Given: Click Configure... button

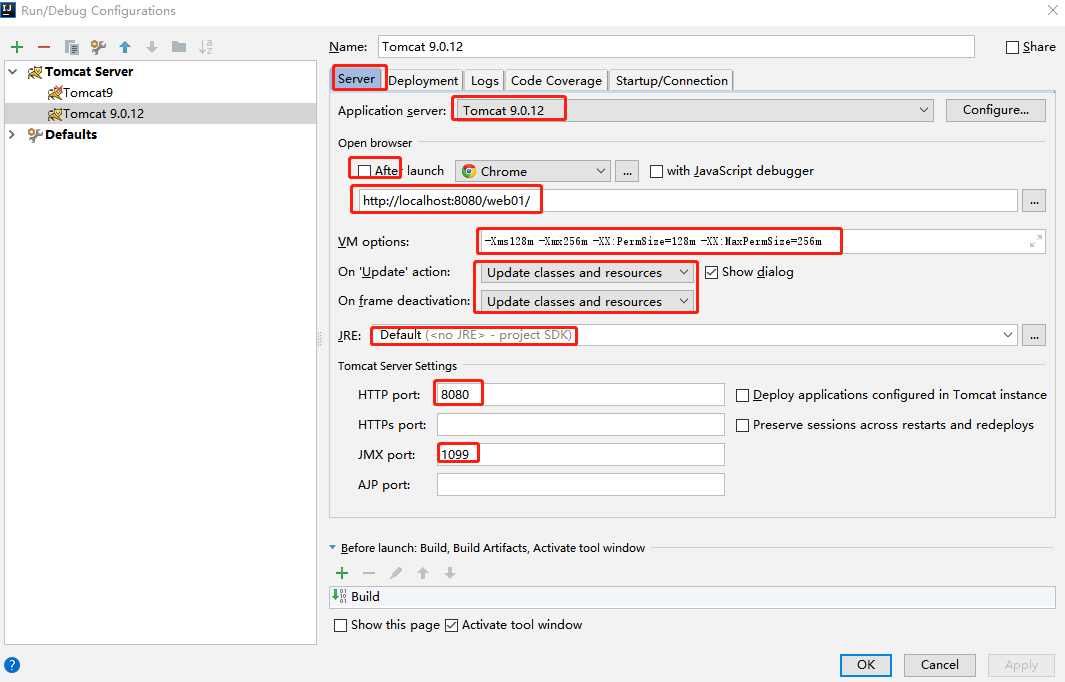Looking at the screenshot, I should click(996, 110).
